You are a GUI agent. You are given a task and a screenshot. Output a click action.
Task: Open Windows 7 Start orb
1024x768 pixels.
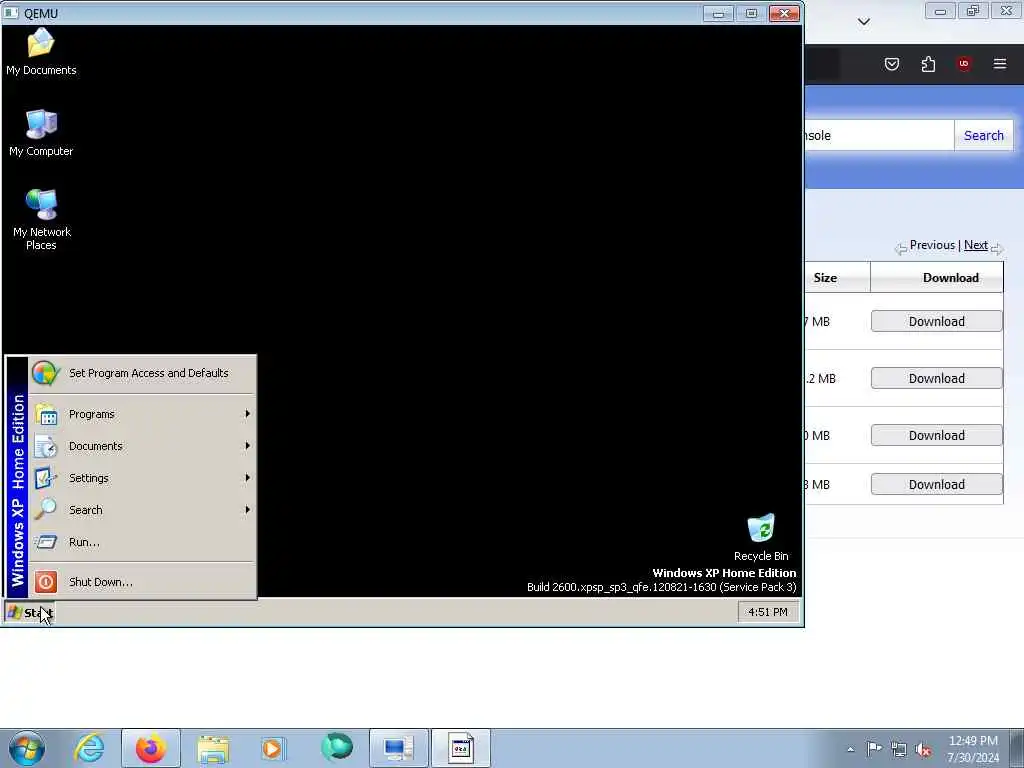(x=27, y=748)
